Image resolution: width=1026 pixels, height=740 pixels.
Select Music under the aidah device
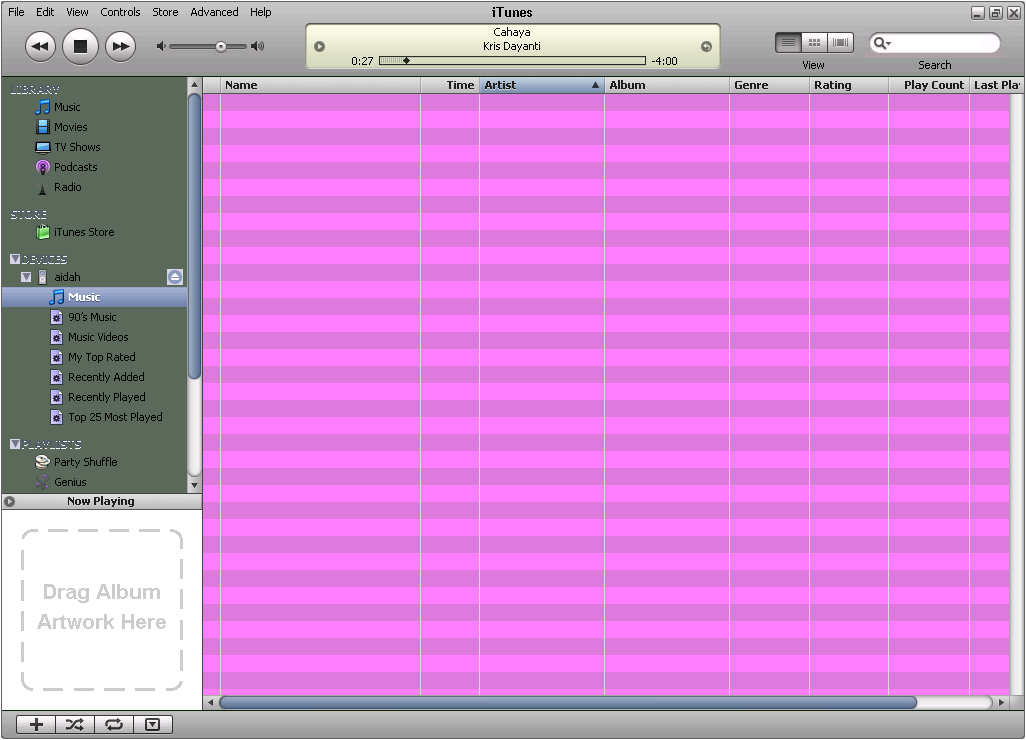[94, 297]
